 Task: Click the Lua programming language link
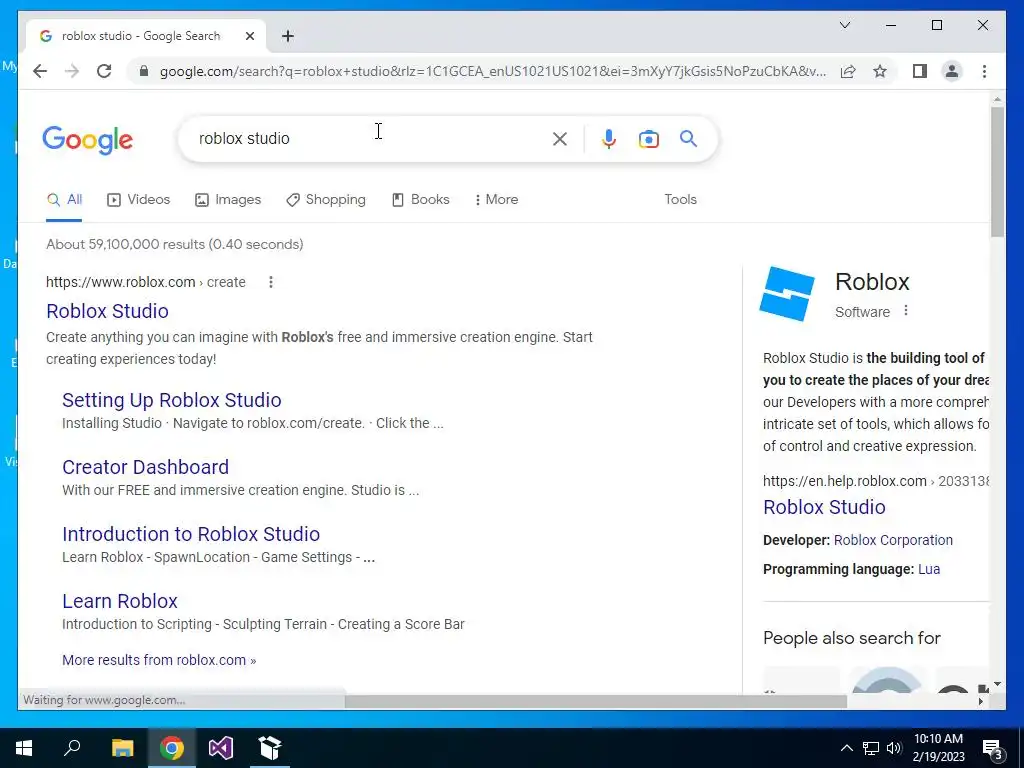coord(929,569)
